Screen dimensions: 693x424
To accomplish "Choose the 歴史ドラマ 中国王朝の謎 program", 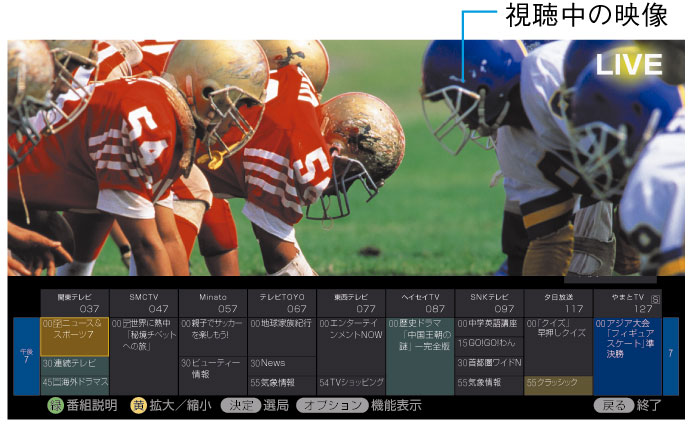I will click(x=420, y=335).
